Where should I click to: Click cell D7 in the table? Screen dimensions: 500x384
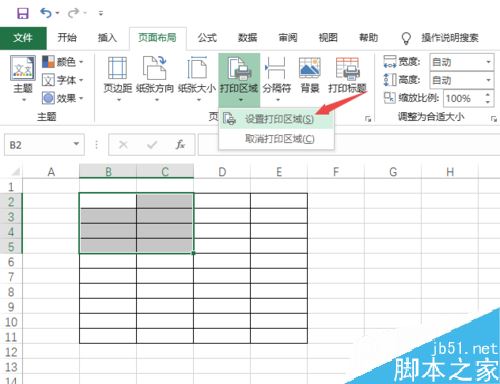coord(222,276)
